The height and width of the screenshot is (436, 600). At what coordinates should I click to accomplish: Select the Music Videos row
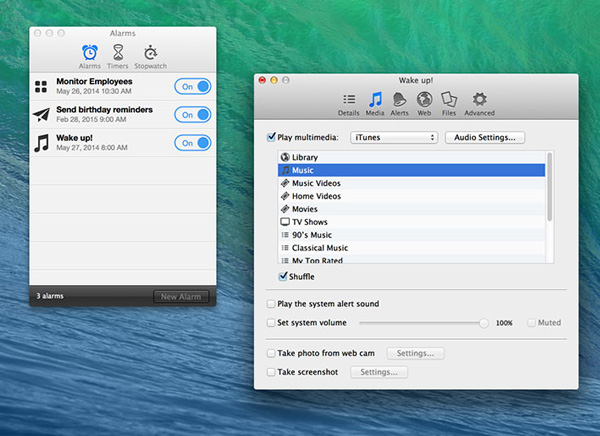tap(411, 183)
